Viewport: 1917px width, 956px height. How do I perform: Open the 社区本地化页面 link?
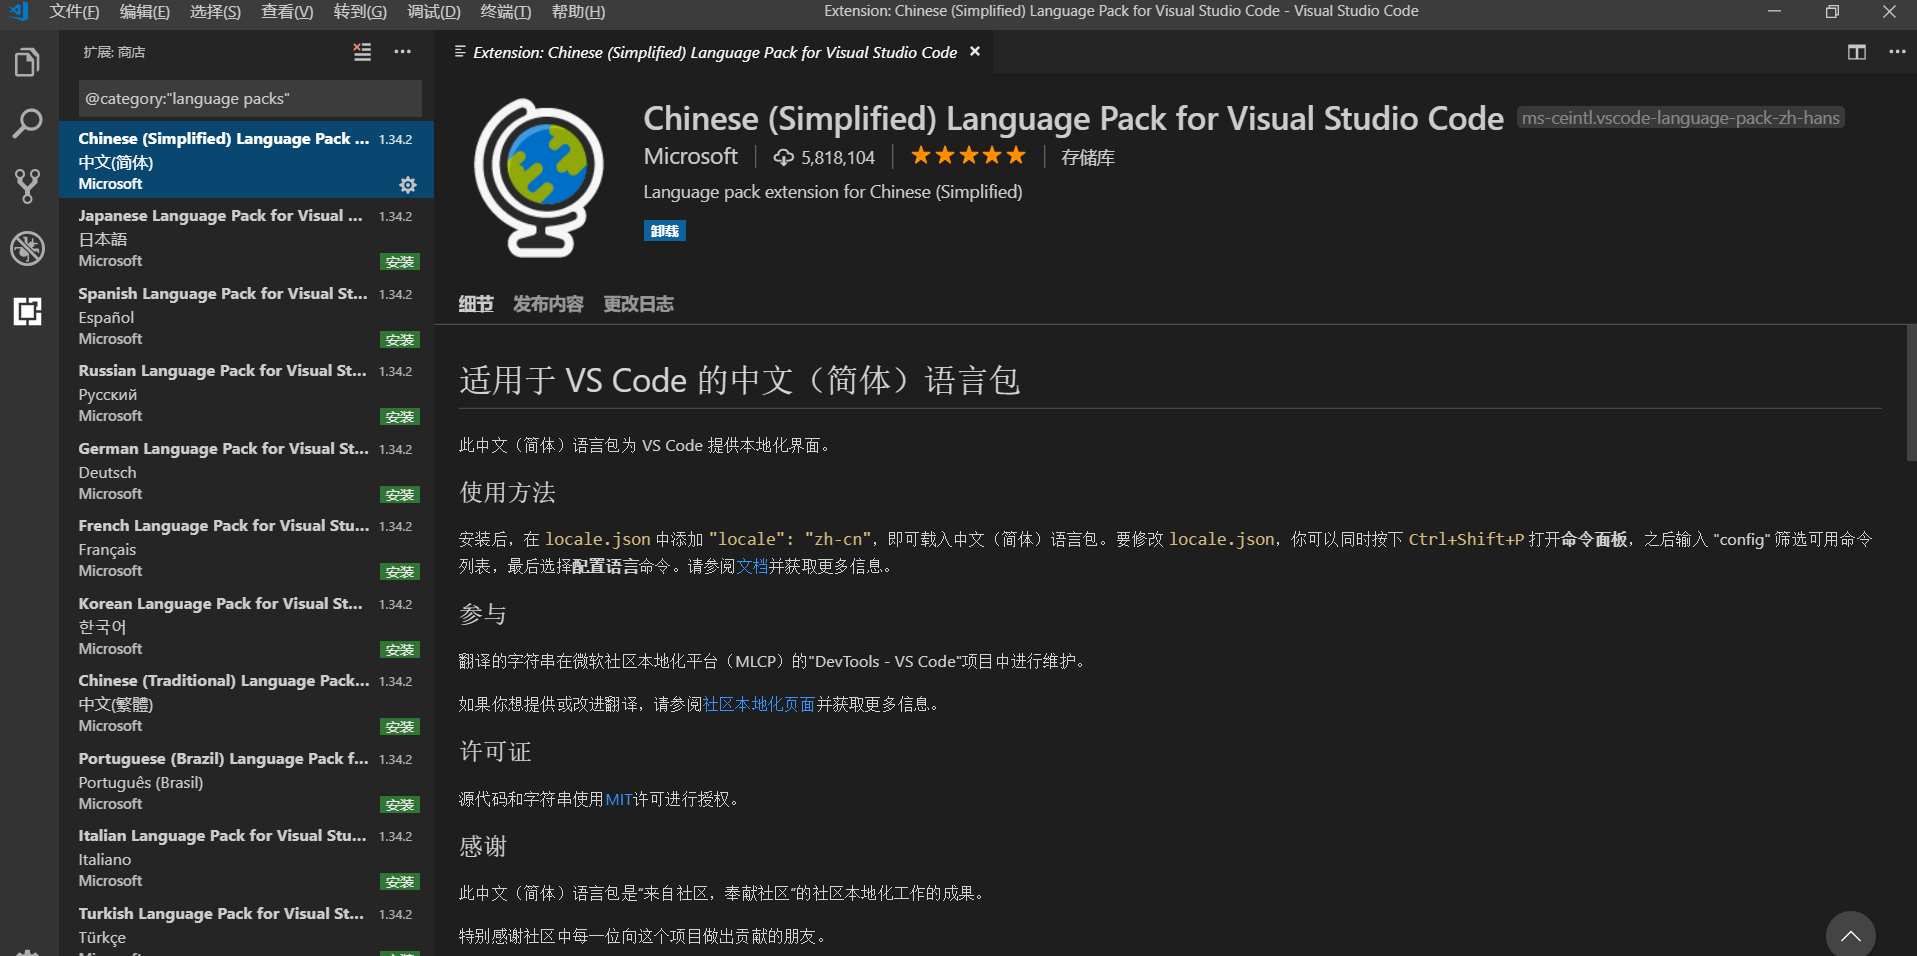coord(759,705)
